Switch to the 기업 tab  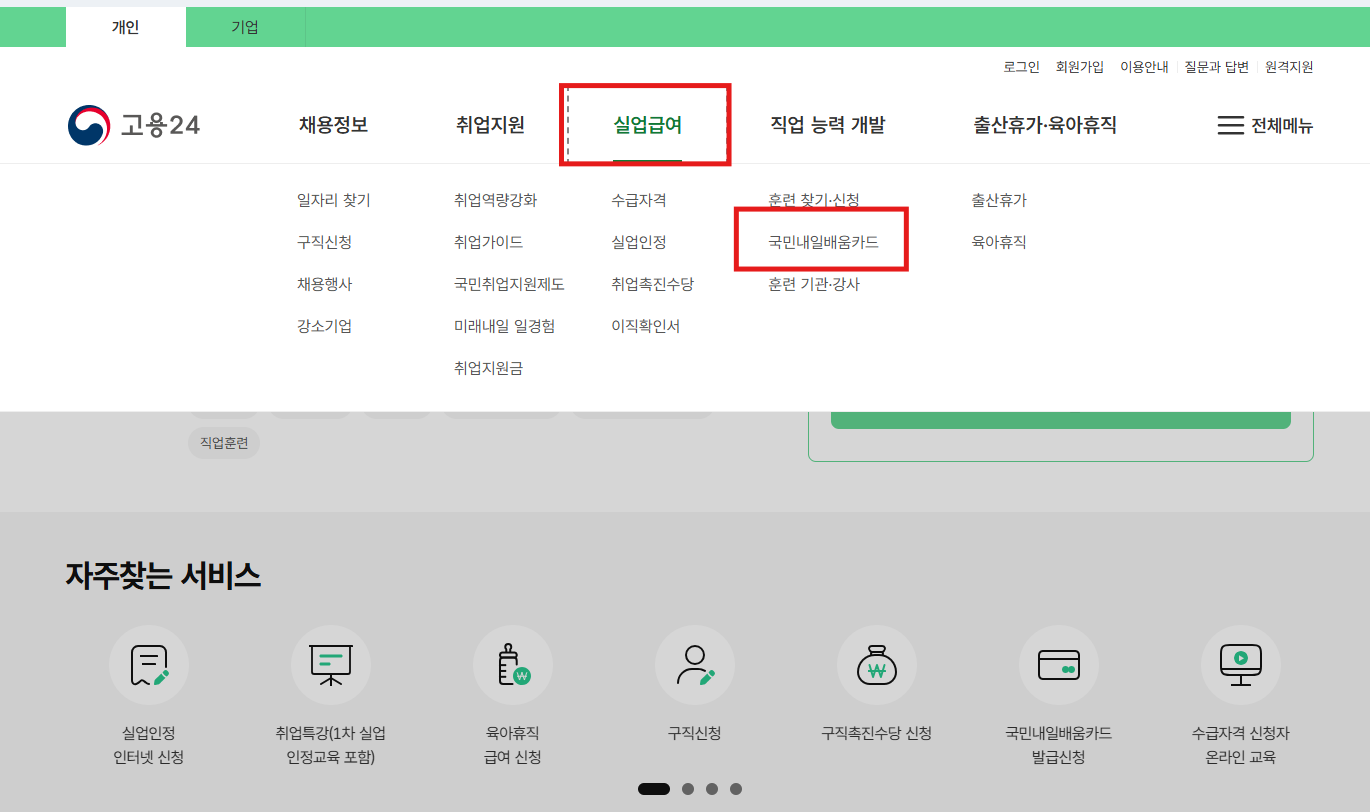click(x=245, y=27)
